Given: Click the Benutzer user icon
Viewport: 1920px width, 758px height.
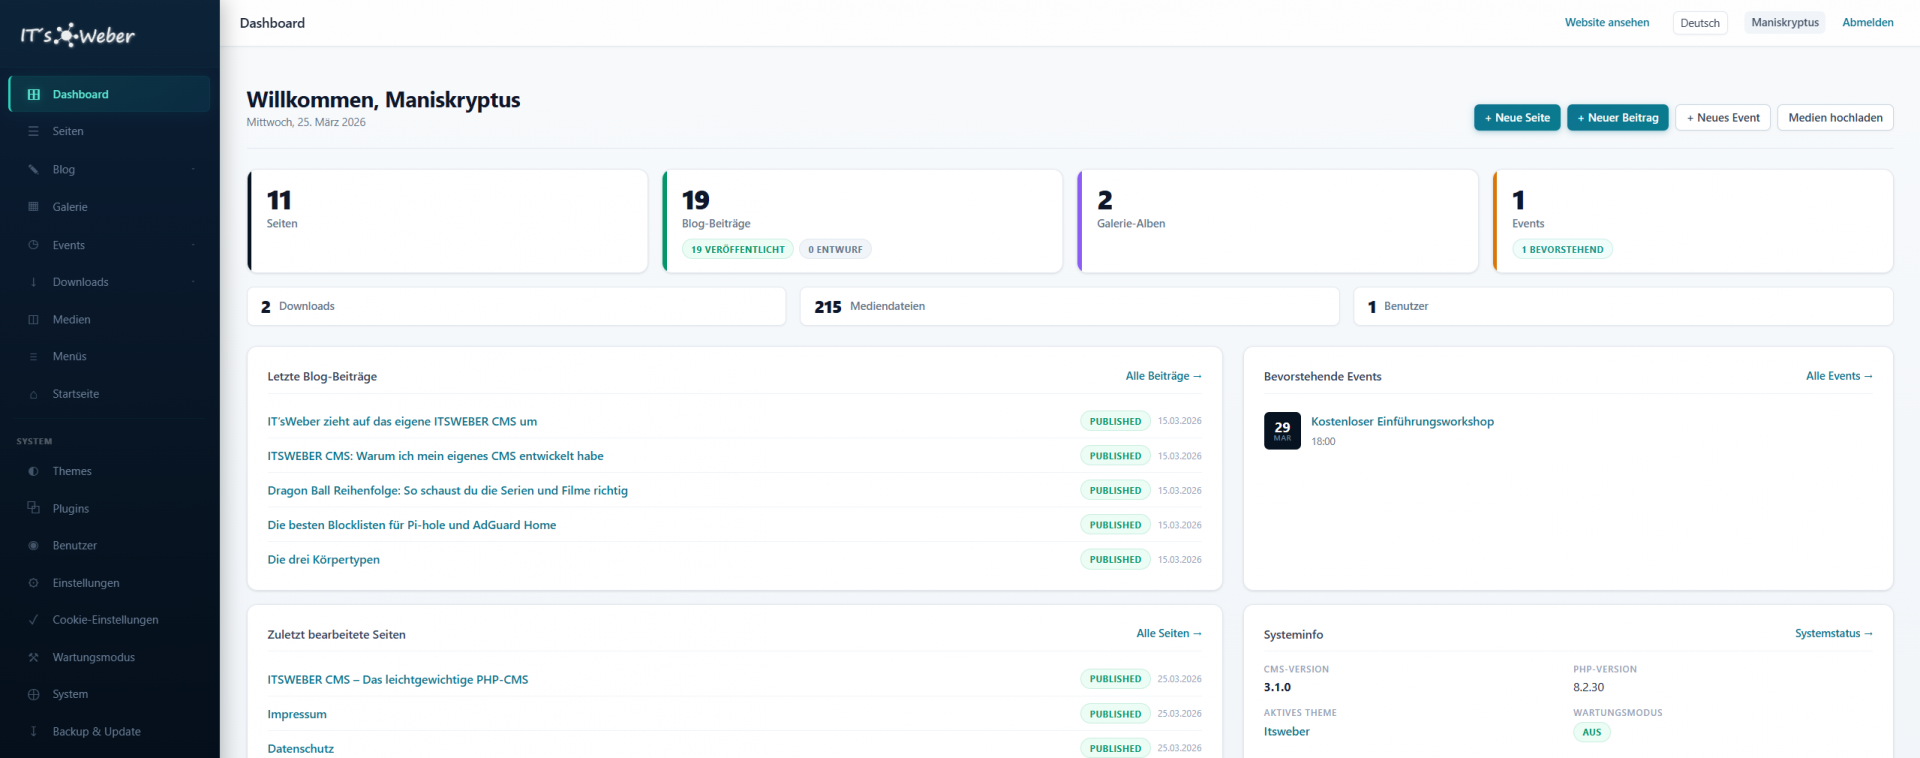Looking at the screenshot, I should [33, 545].
